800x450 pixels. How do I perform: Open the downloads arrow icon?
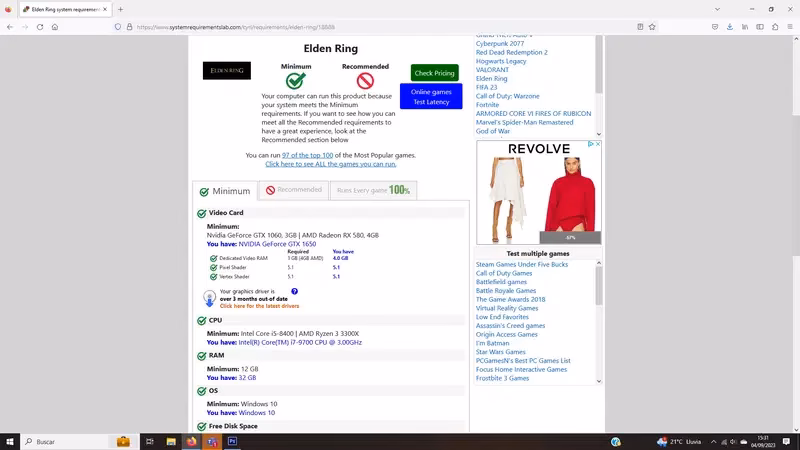[730, 27]
